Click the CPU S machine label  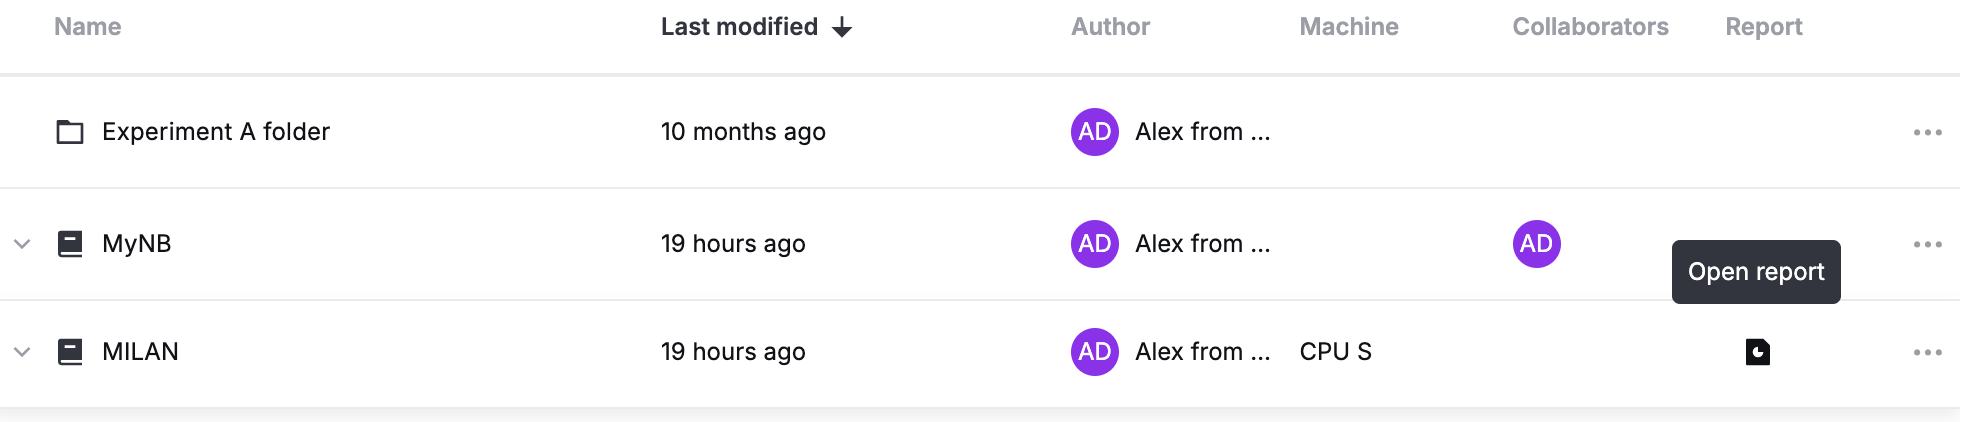click(x=1335, y=352)
